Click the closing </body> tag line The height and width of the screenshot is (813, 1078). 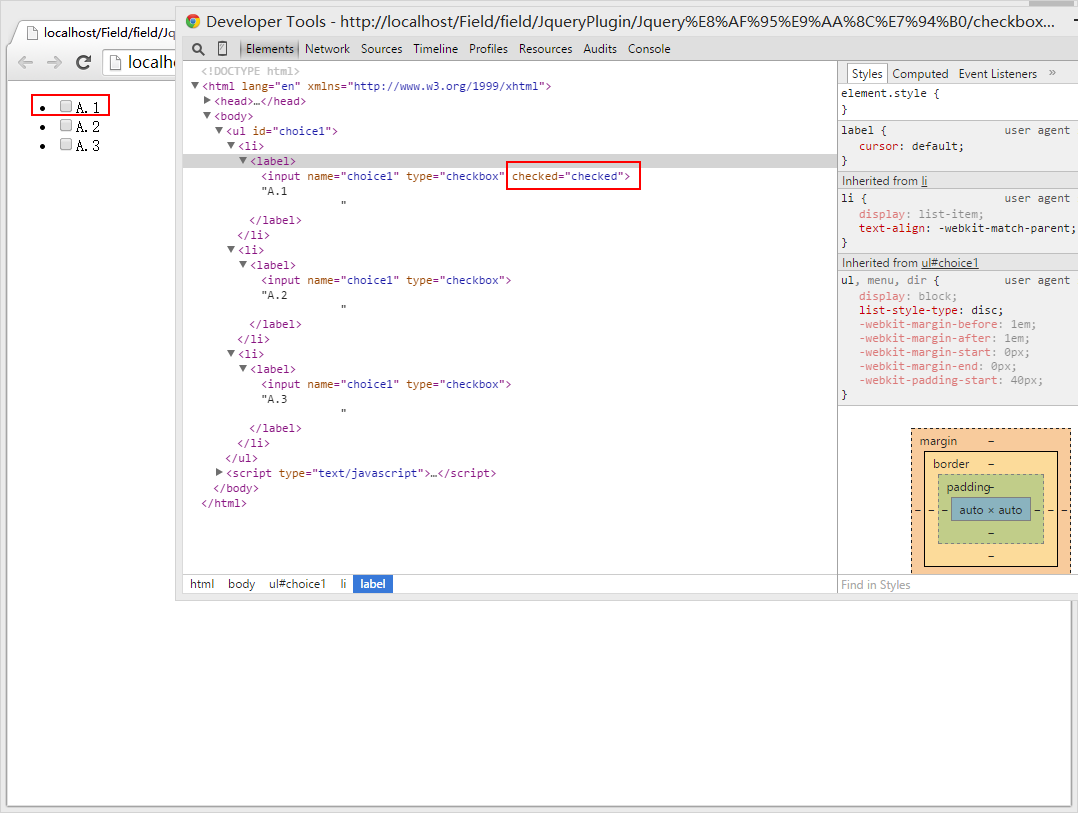tap(236, 488)
